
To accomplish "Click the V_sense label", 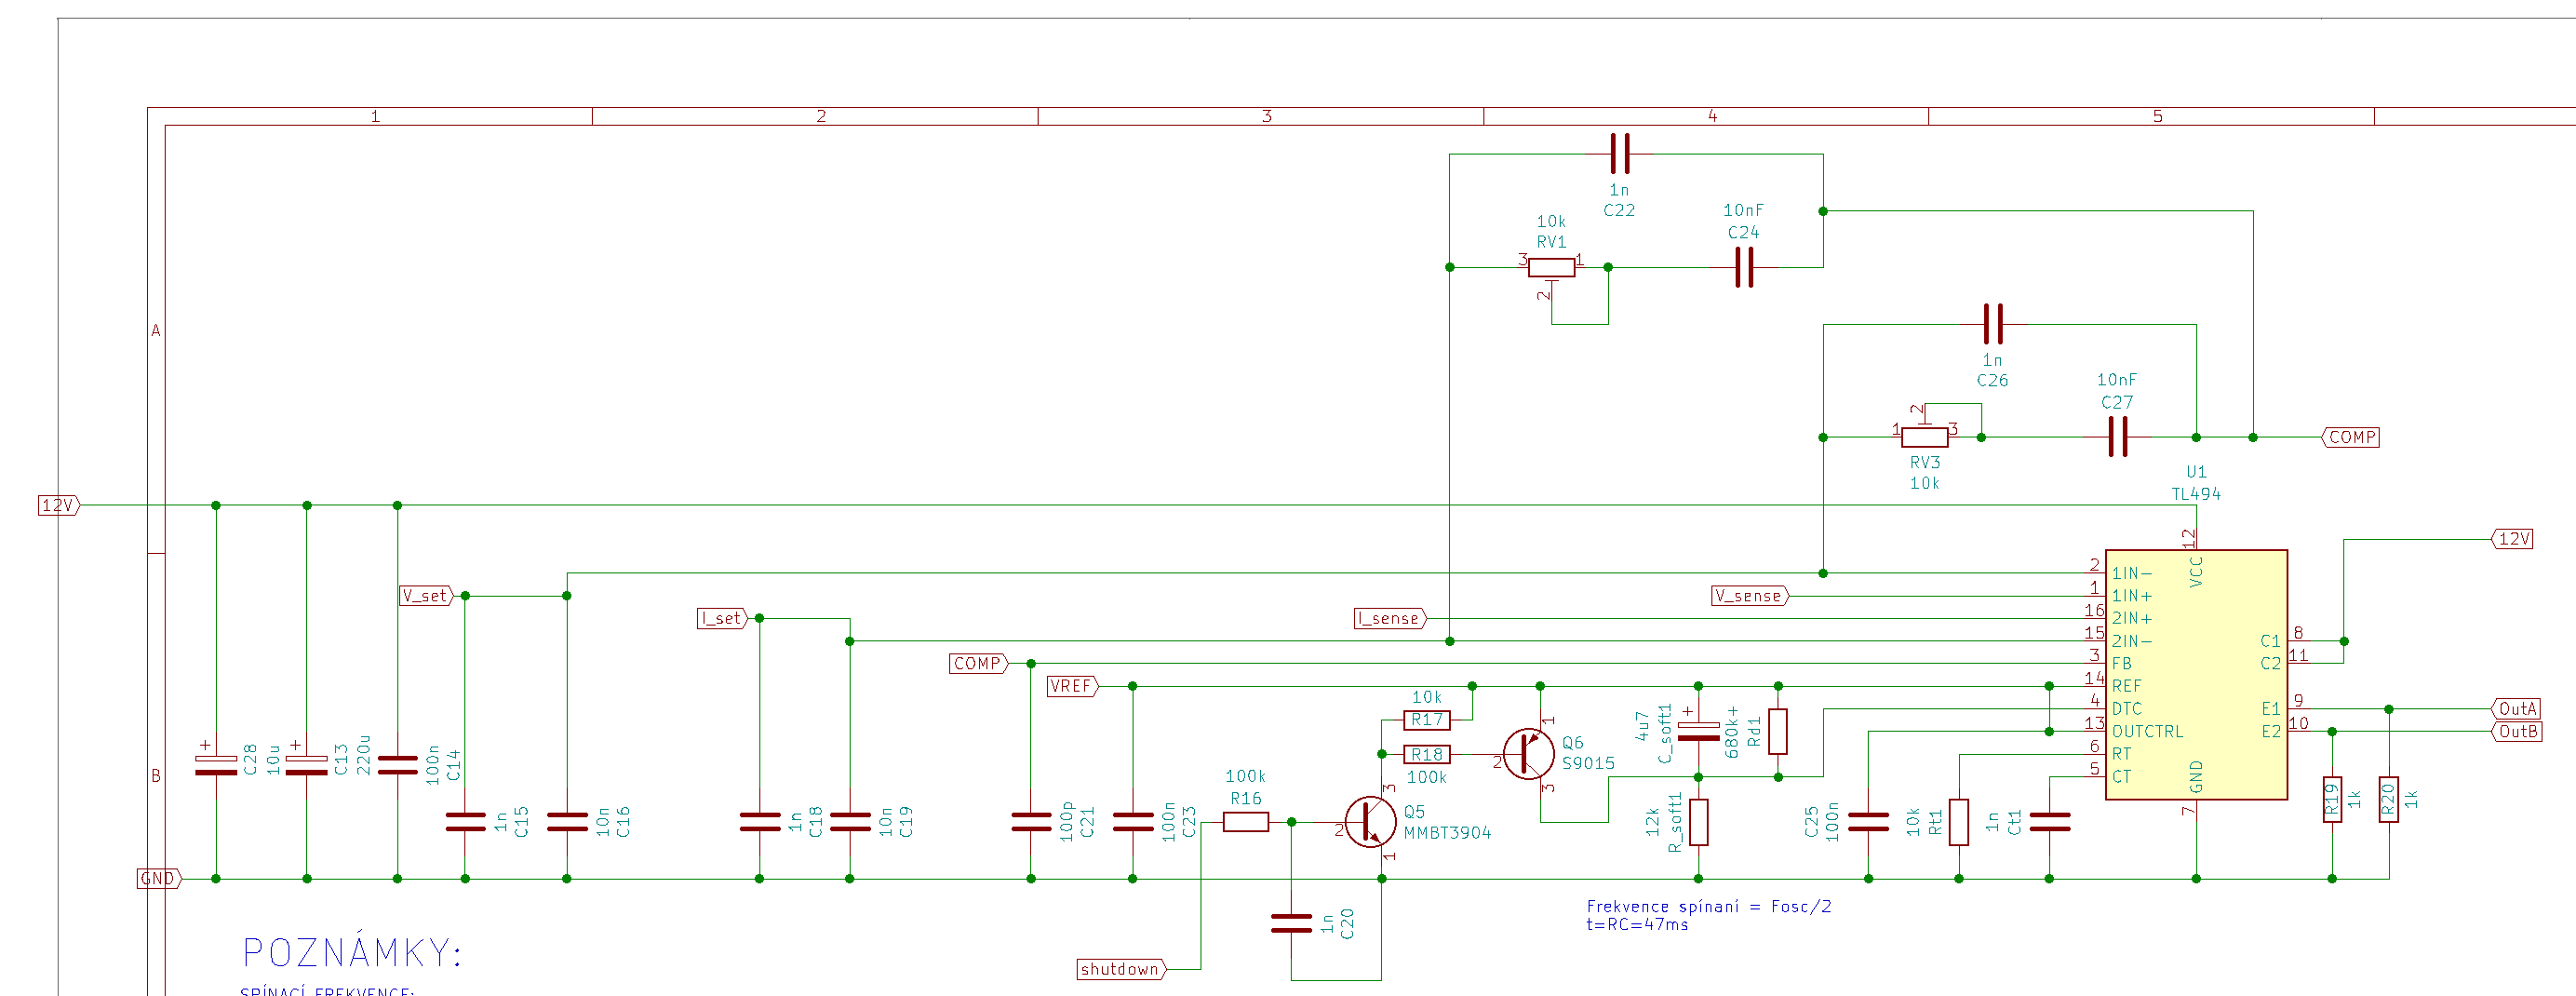I will click(1751, 596).
